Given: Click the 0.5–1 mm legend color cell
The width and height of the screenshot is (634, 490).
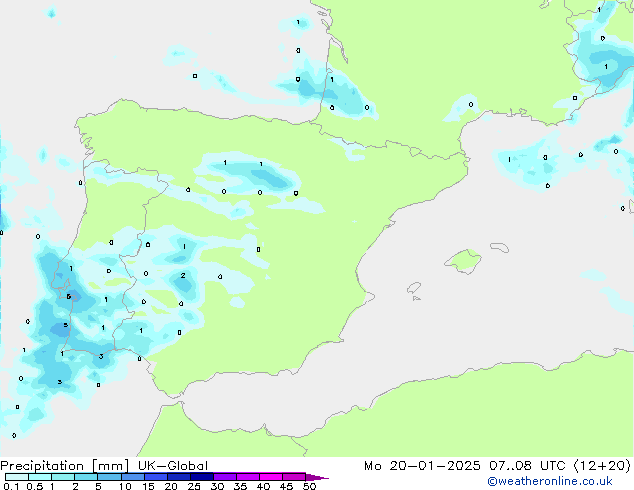Looking at the screenshot, I should point(40,477).
